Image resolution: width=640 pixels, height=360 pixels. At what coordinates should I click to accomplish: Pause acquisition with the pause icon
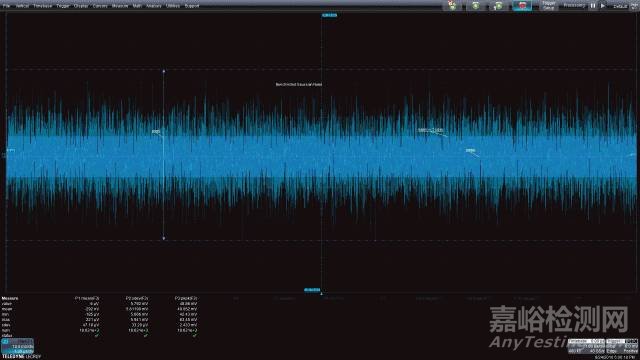pyautogui.click(x=593, y=6)
